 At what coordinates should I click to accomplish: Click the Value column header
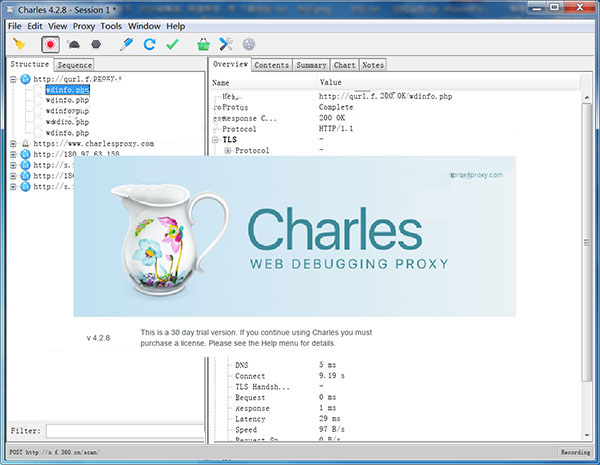coord(331,82)
